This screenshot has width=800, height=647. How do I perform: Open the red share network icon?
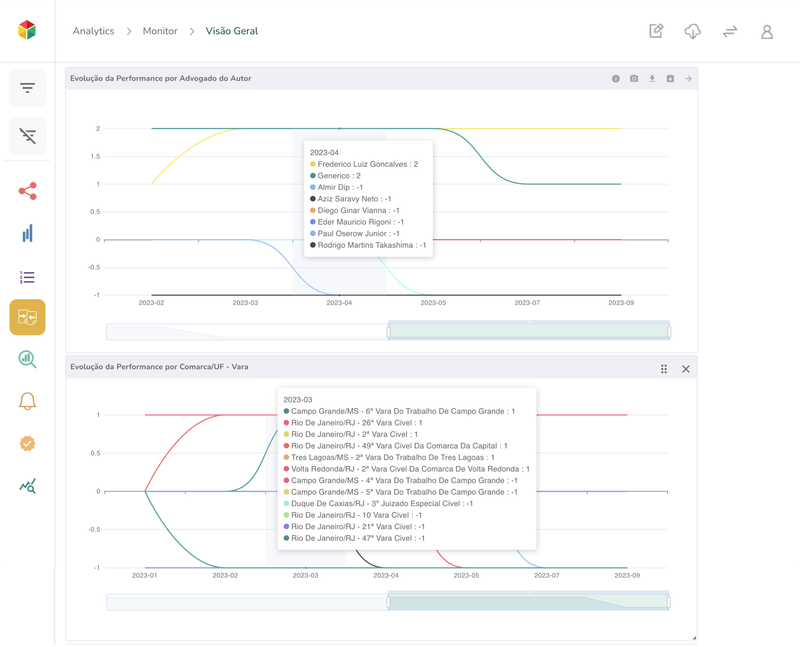click(x=27, y=191)
